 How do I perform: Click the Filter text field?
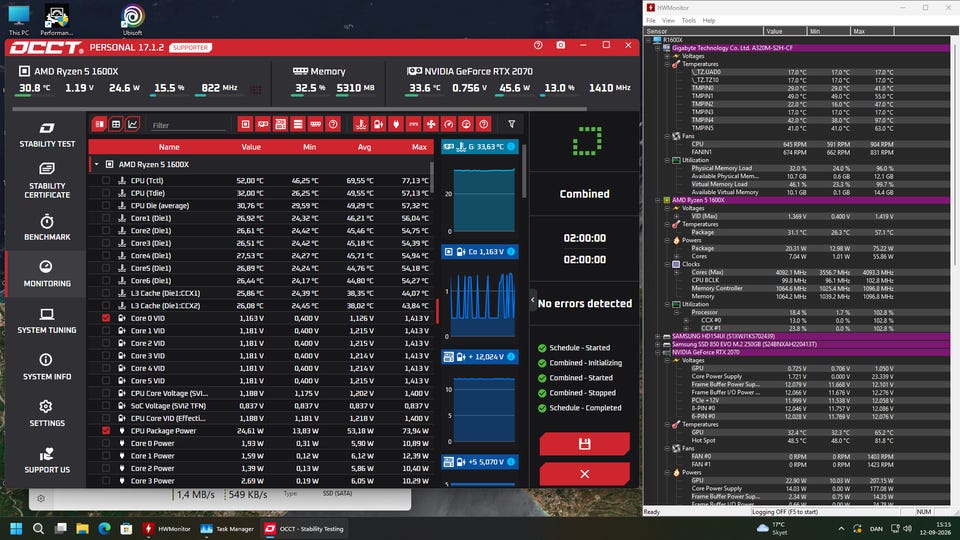tap(189, 125)
